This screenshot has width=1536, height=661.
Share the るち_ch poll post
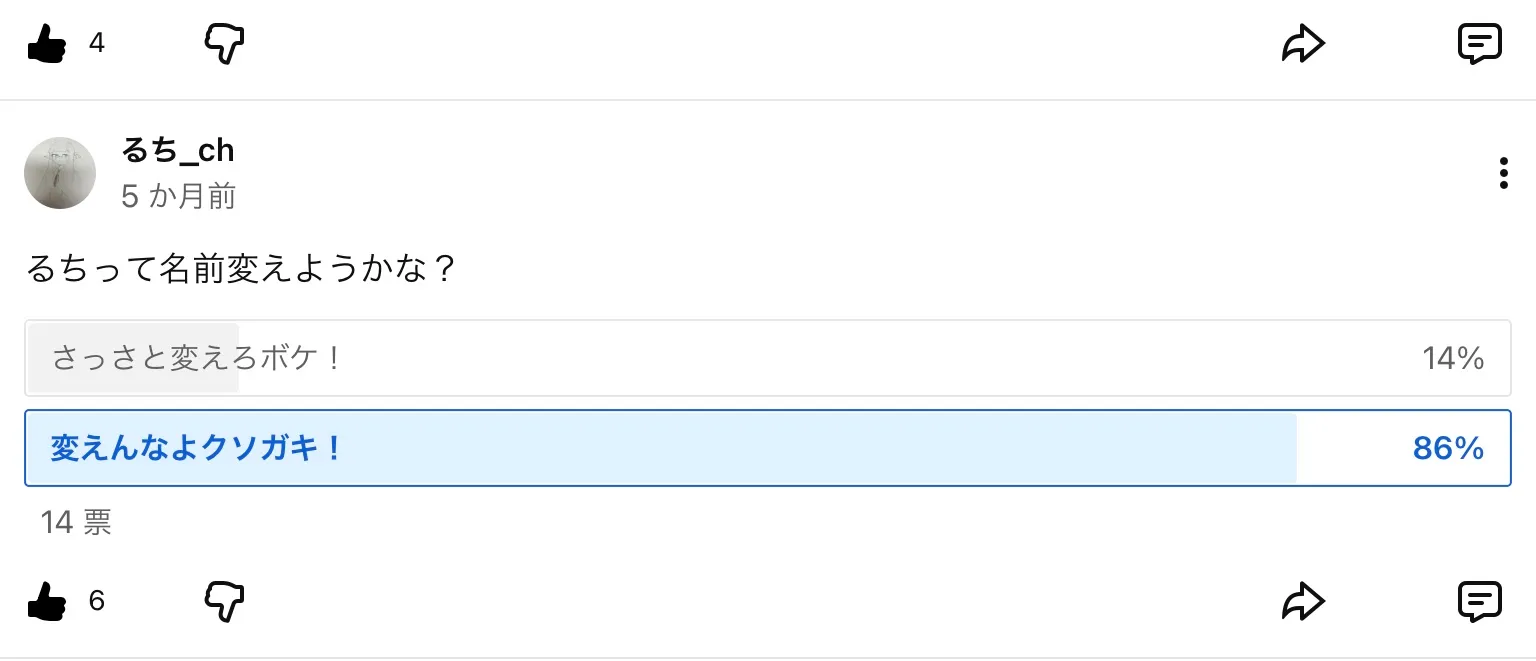click(x=1303, y=602)
